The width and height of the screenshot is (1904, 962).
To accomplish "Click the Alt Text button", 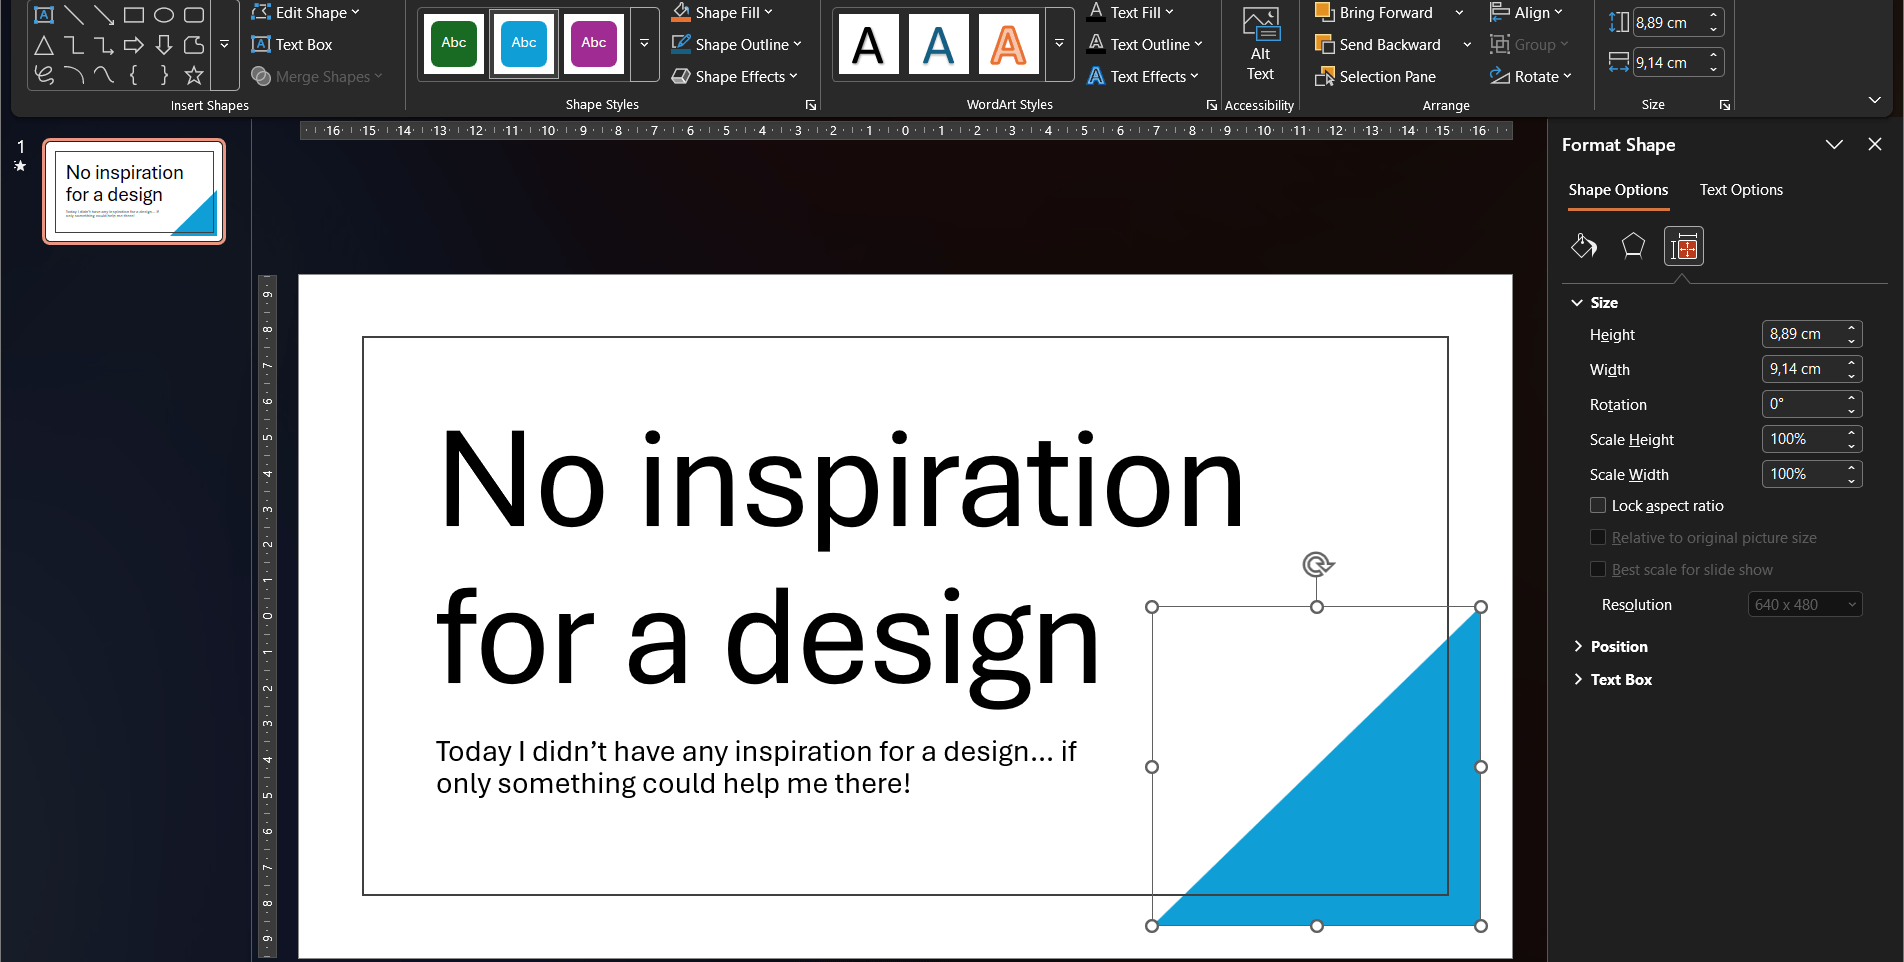I will (1260, 45).
